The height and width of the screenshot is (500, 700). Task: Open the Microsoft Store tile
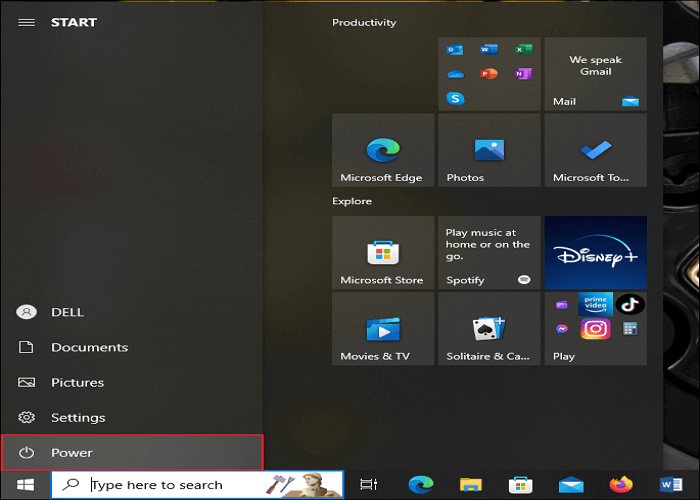click(383, 253)
